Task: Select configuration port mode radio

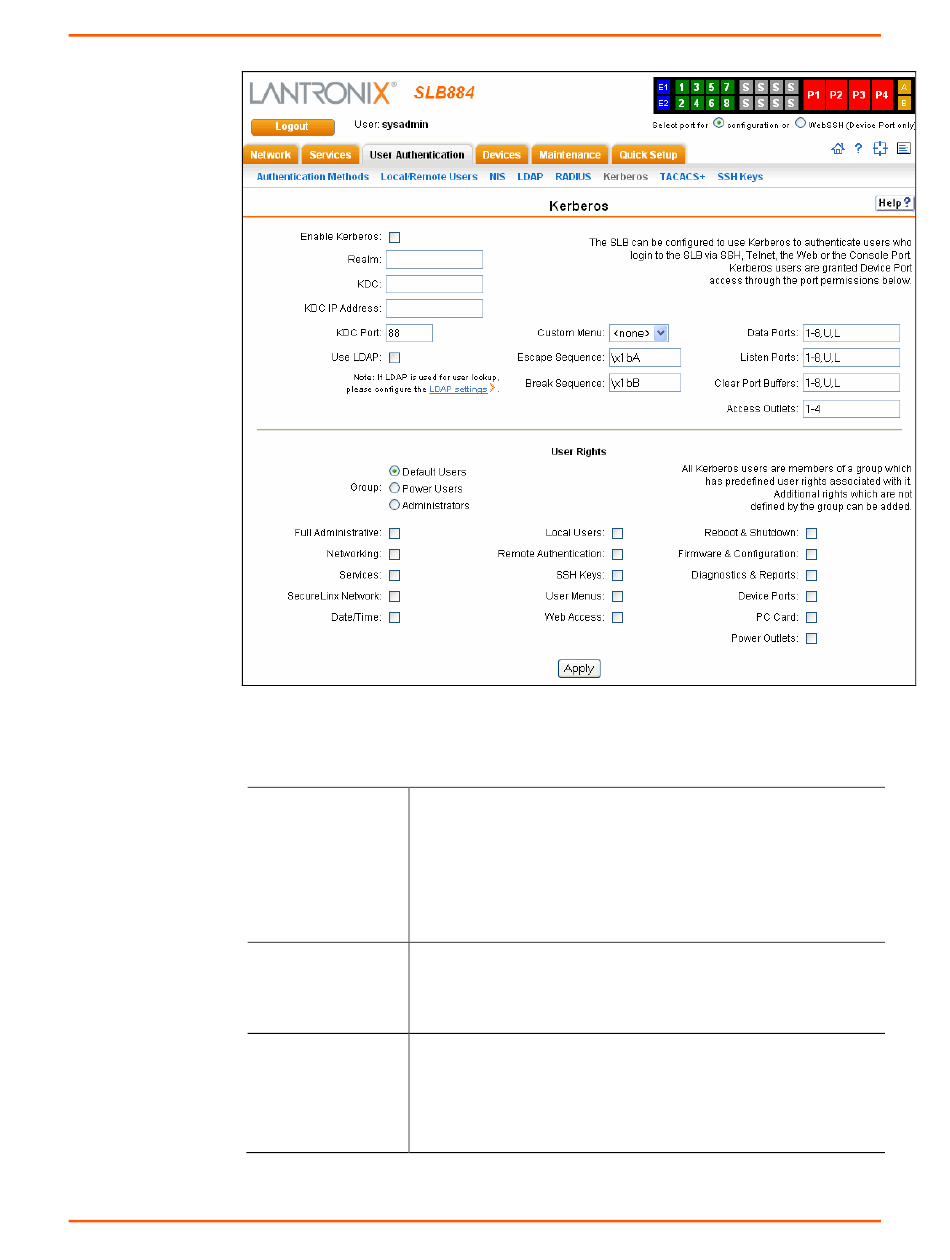Action: (x=719, y=124)
